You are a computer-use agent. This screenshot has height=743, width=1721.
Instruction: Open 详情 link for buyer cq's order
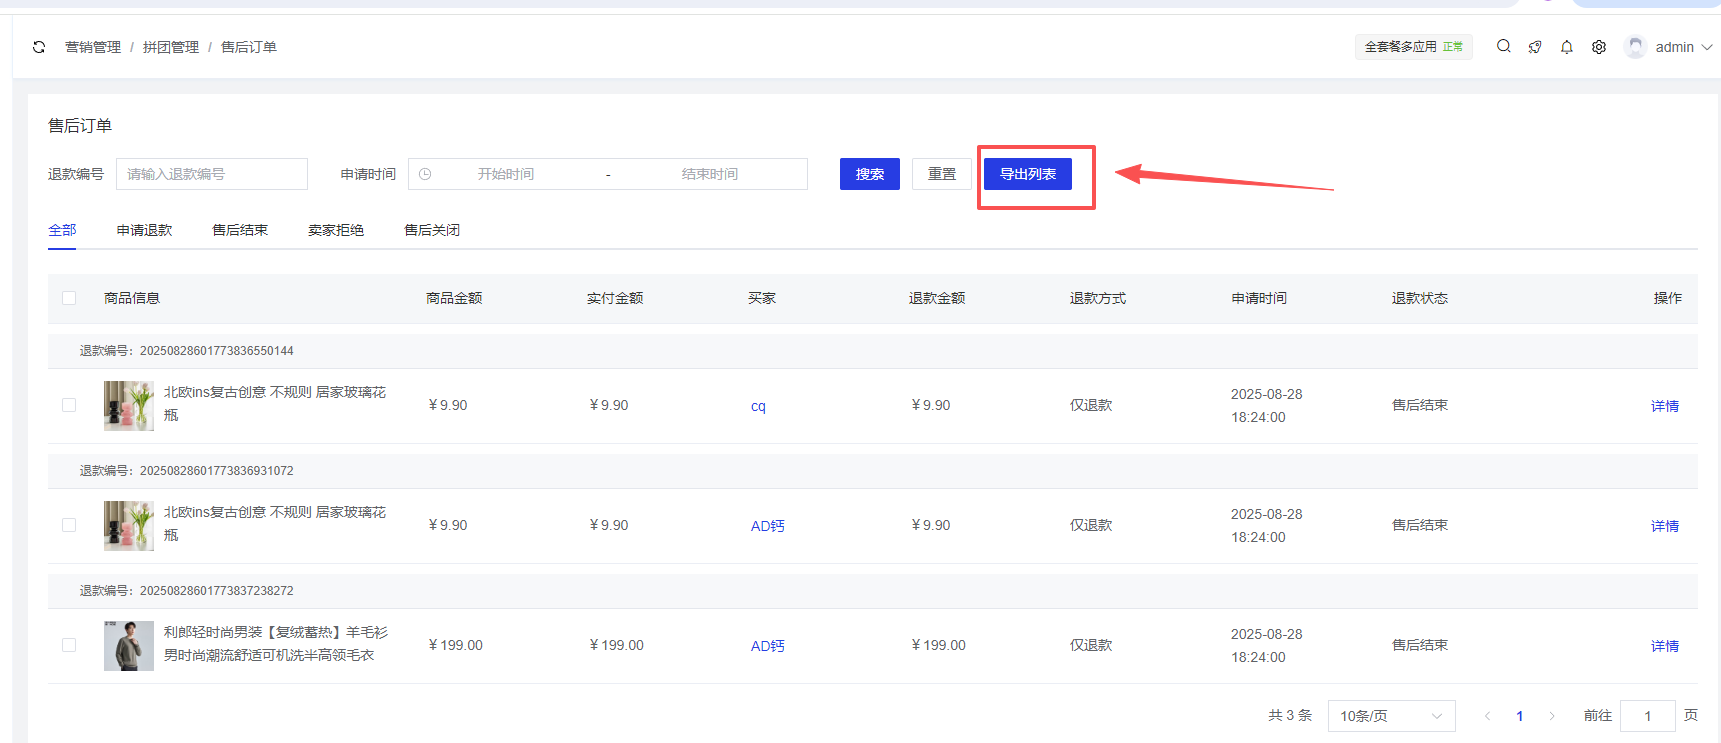tap(1664, 406)
